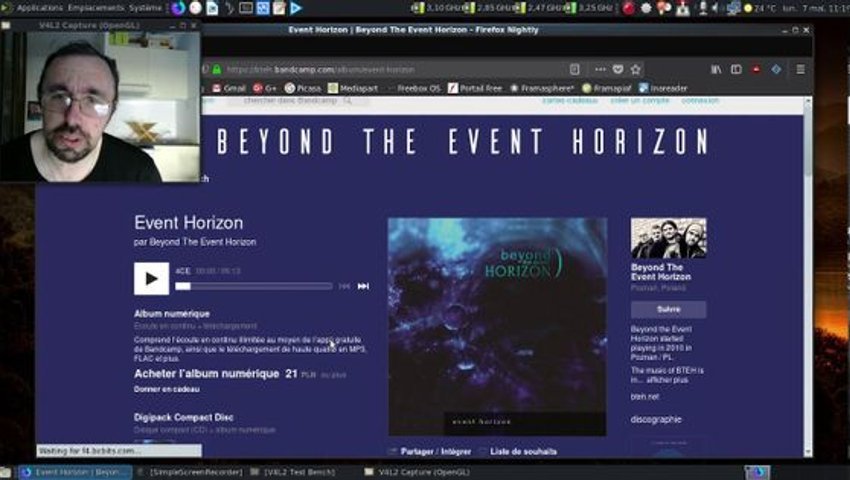Add album via 'Liste de souhaits'
This screenshot has height=480, width=850.
click(x=523, y=451)
